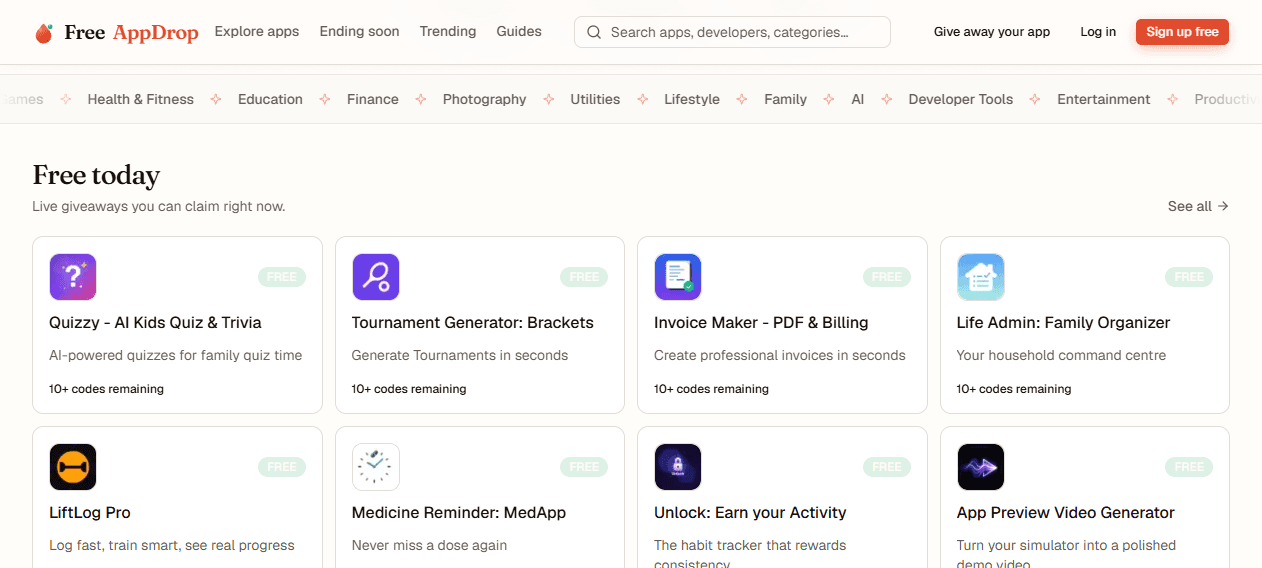Select the Utilities category
This screenshot has height=568, width=1262.
click(595, 99)
